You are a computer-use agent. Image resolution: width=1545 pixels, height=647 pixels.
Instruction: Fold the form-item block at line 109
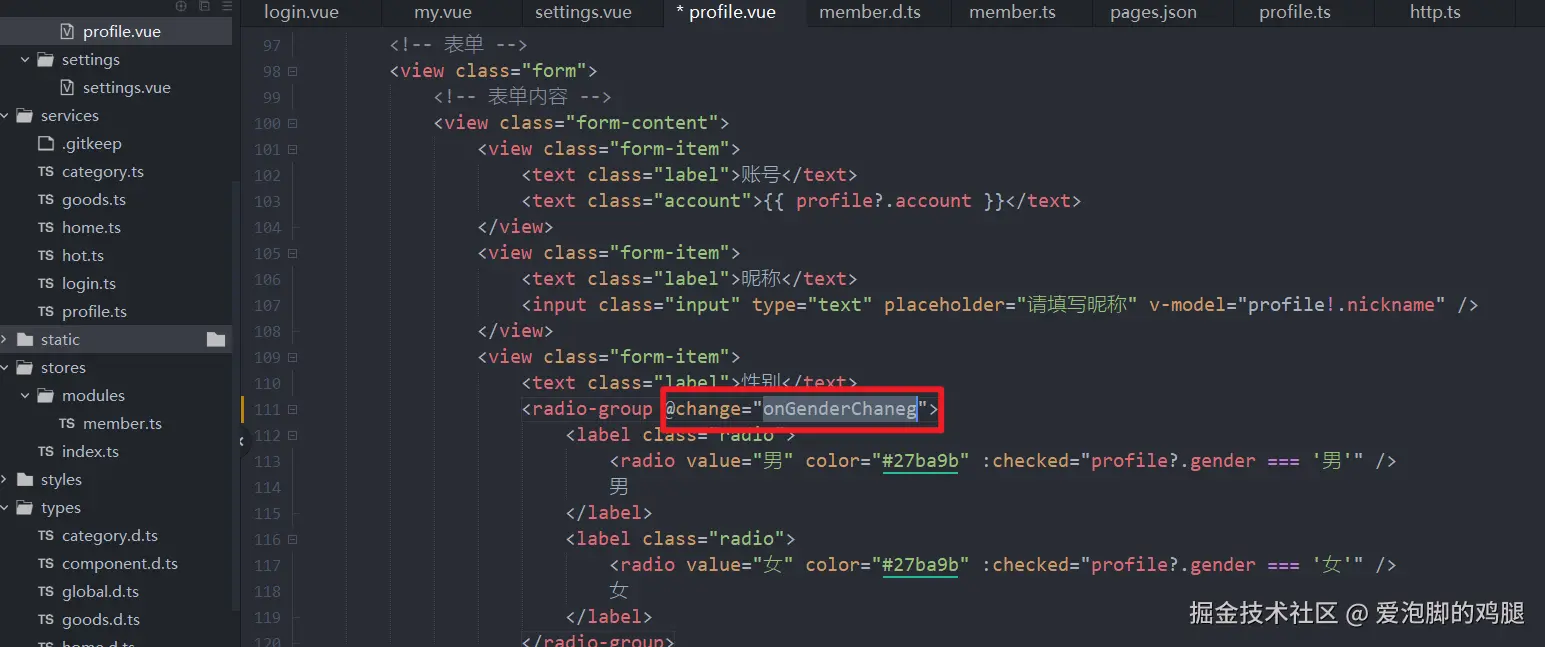293,358
